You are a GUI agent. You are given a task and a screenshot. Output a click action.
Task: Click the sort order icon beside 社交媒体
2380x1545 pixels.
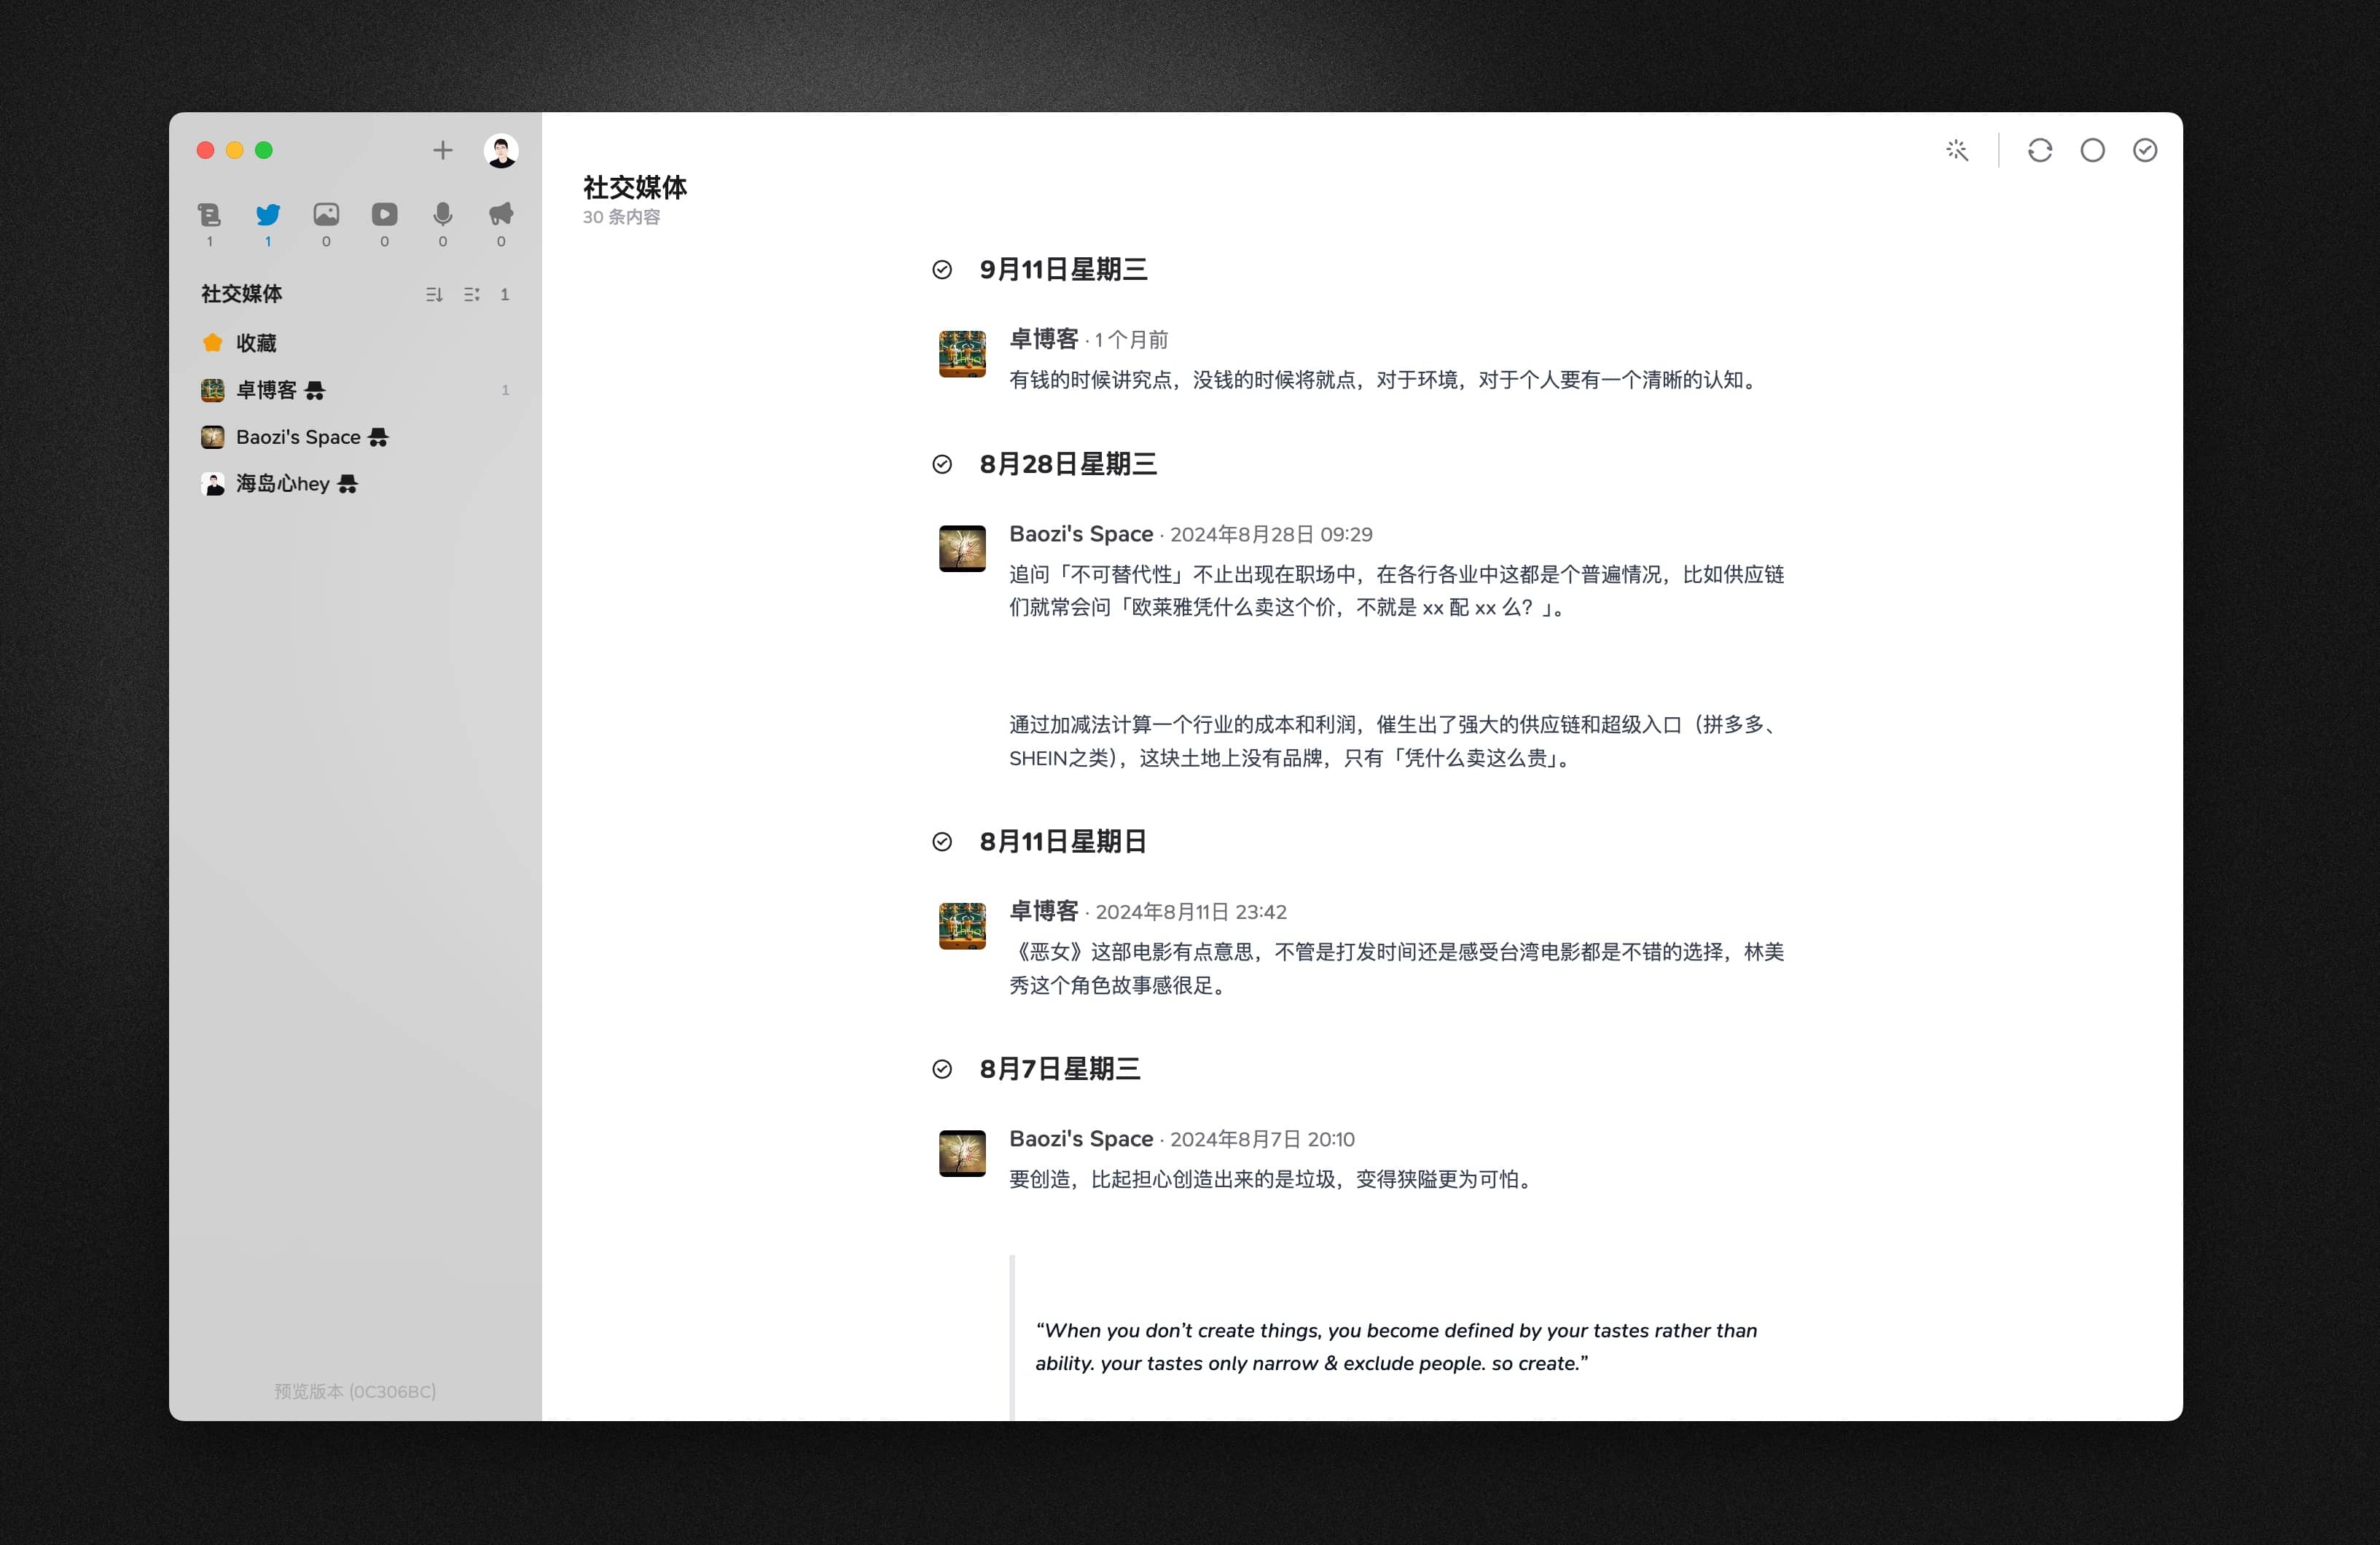tap(433, 294)
